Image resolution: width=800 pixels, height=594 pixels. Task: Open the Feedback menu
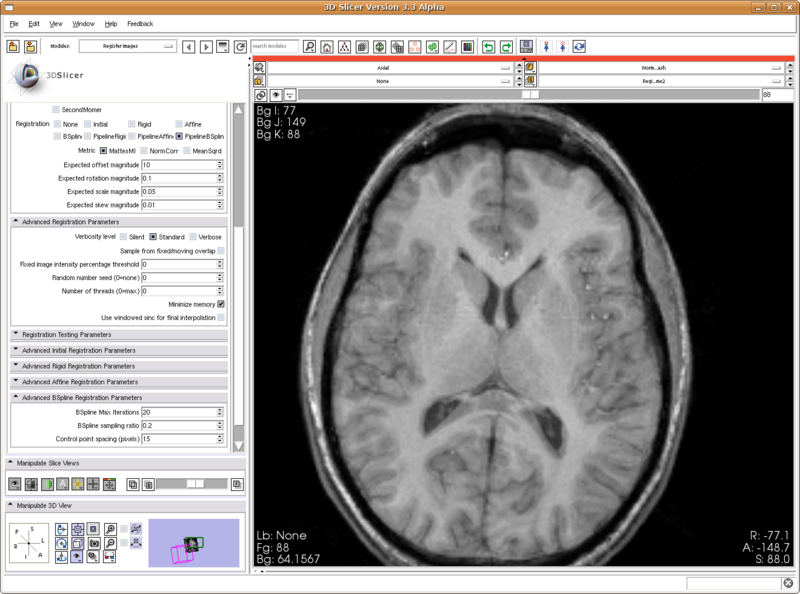pyautogui.click(x=140, y=22)
